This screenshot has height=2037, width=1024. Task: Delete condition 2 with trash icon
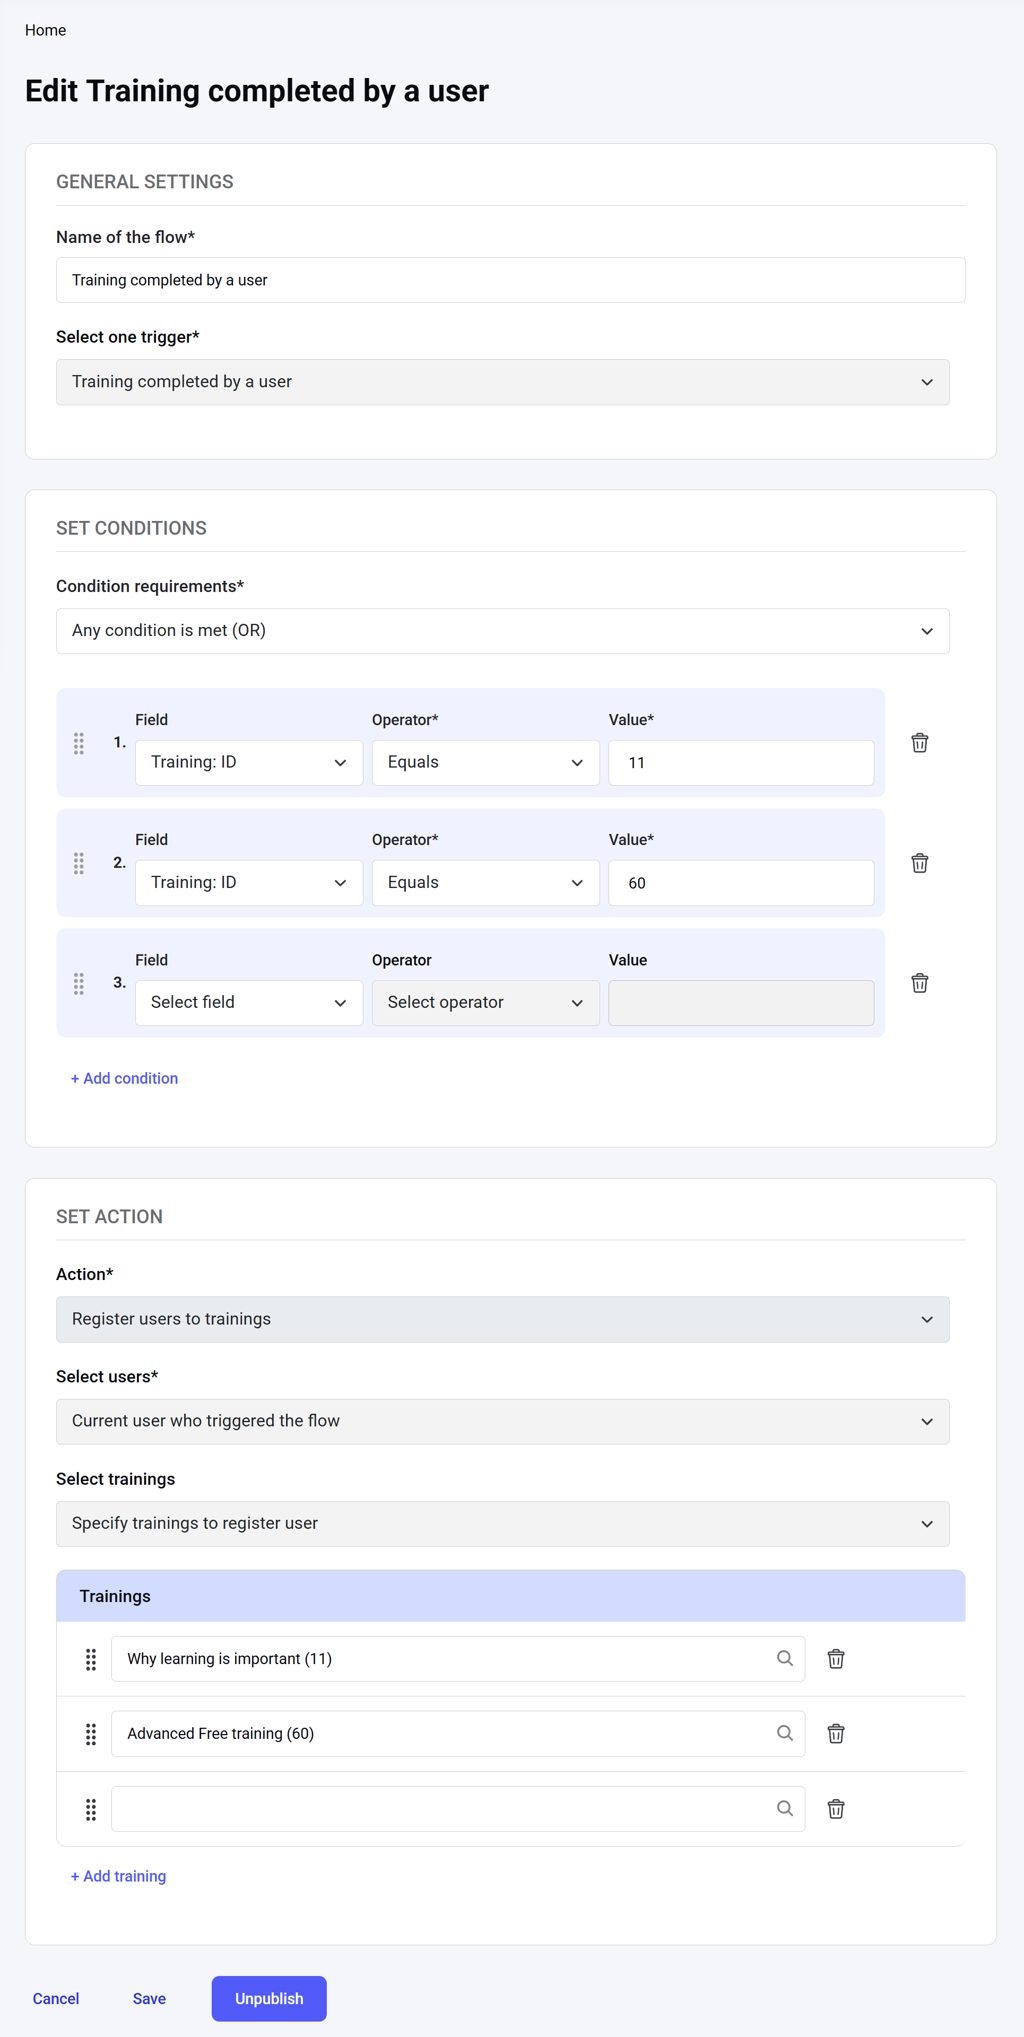pyautogui.click(x=920, y=863)
